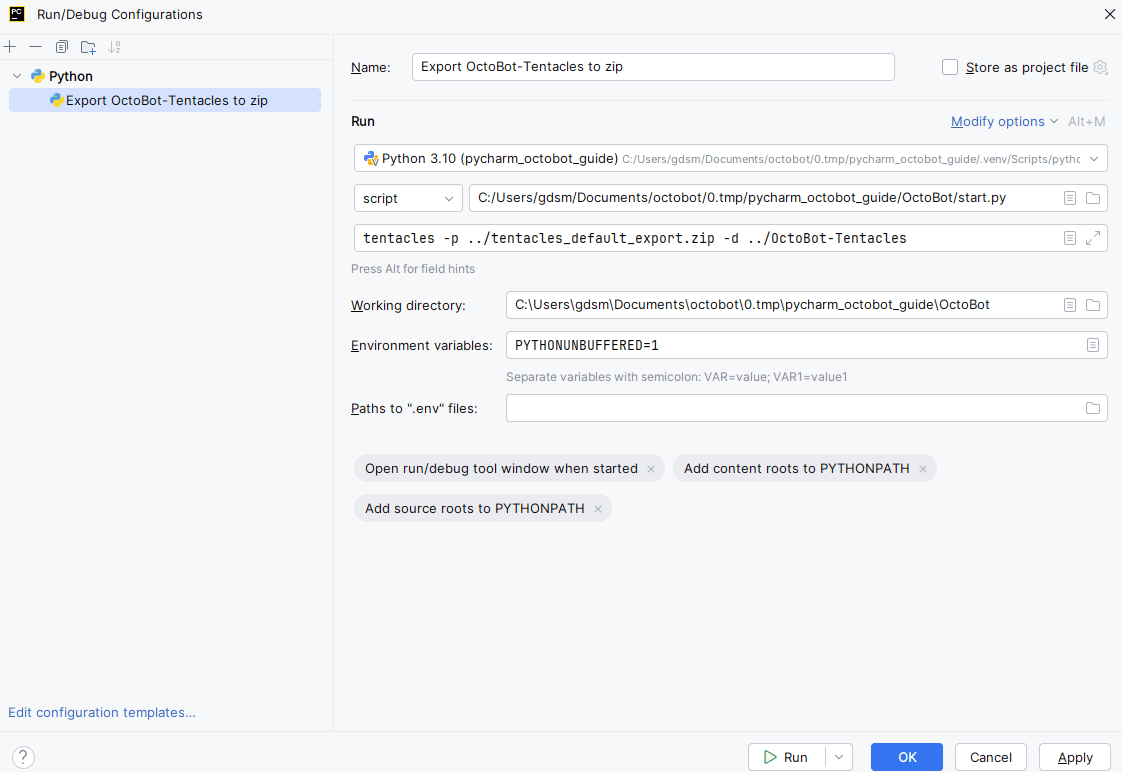This screenshot has width=1122, height=772.
Task: Add a new run configuration
Action: click(10, 47)
